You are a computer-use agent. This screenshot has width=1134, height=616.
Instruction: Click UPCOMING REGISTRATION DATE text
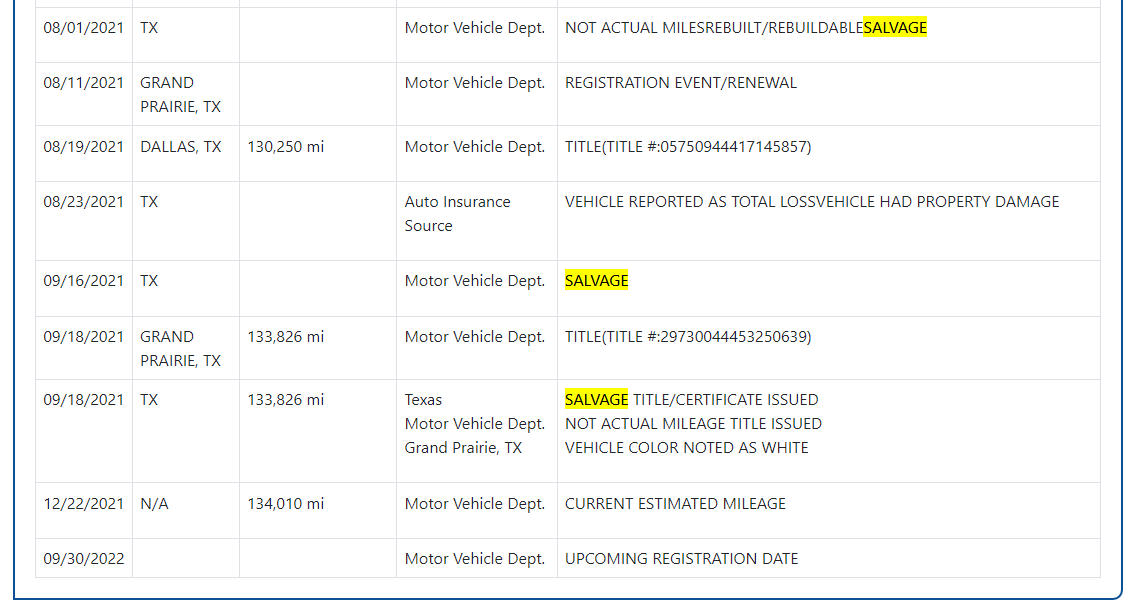[681, 559]
